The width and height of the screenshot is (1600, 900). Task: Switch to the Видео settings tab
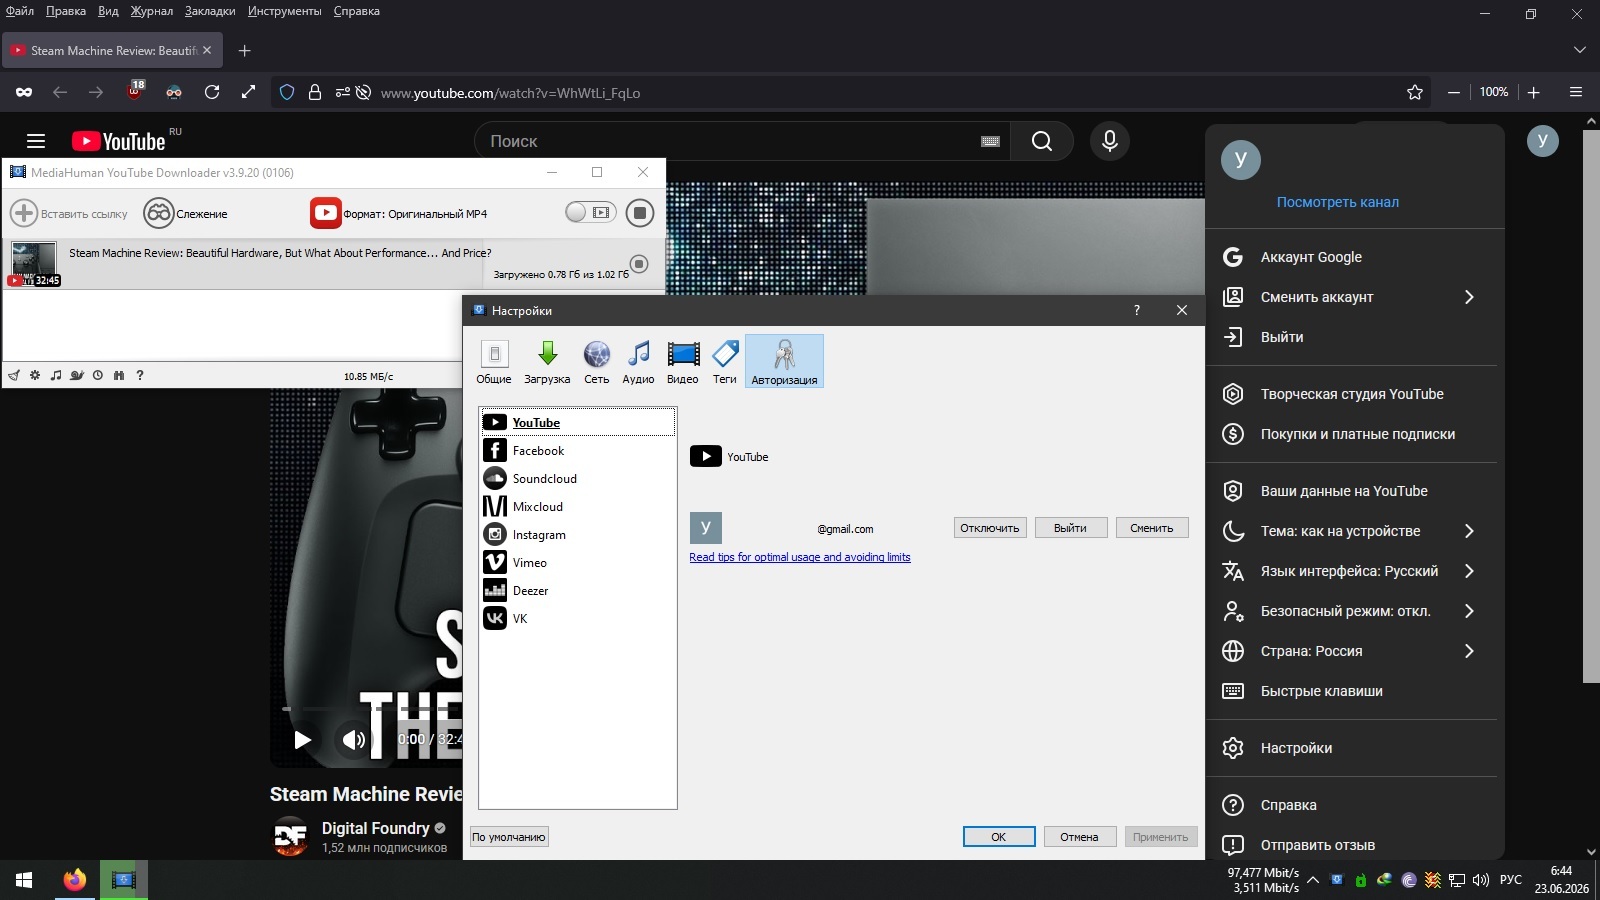click(x=683, y=361)
